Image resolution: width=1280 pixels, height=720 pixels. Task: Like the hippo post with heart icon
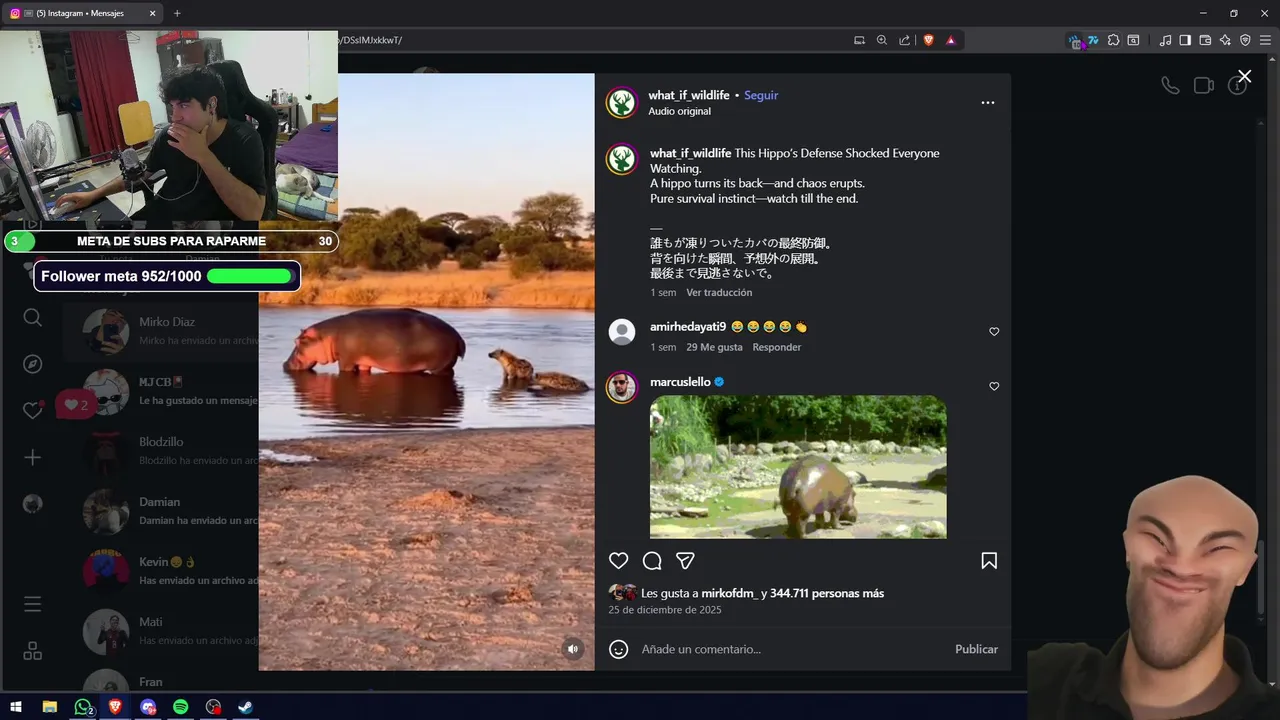pos(619,561)
